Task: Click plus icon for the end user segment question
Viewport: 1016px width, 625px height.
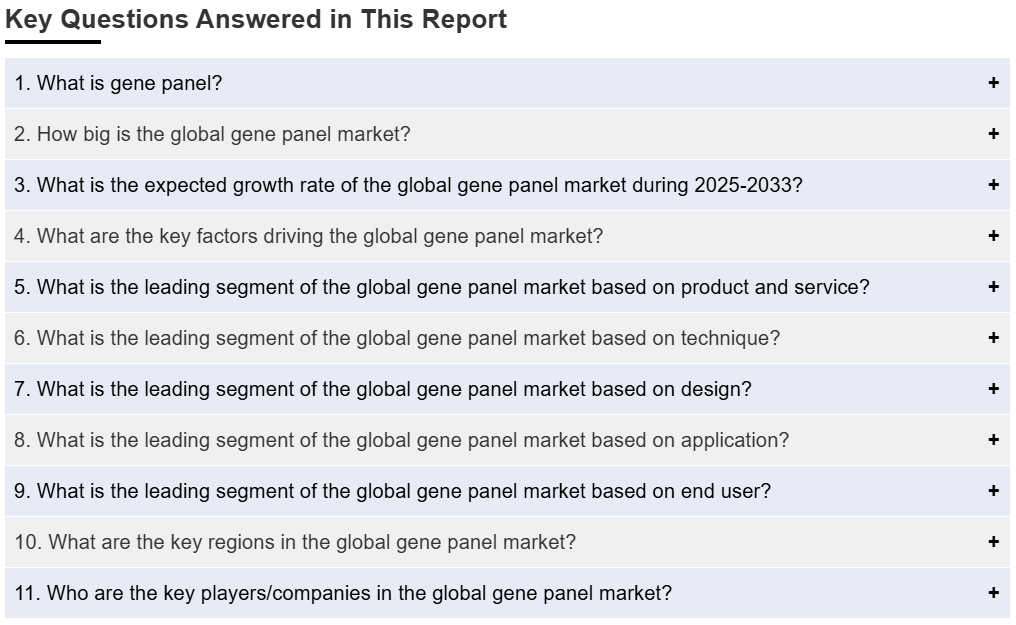Action: point(993,490)
